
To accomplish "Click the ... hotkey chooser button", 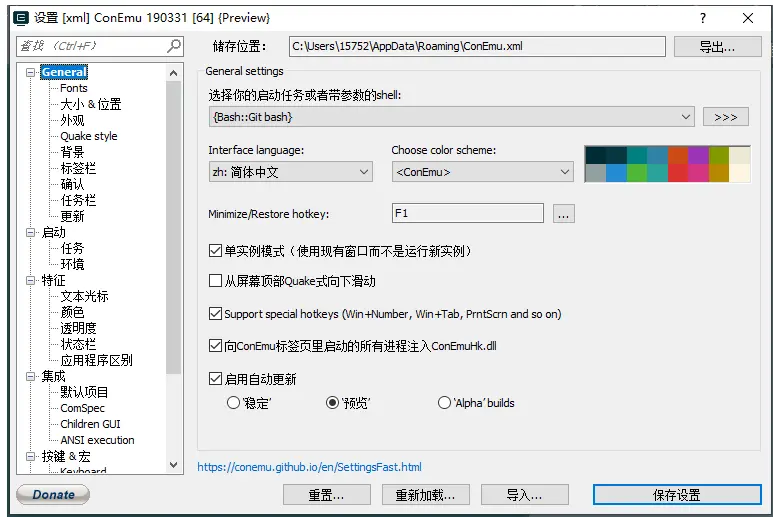I will [563, 214].
